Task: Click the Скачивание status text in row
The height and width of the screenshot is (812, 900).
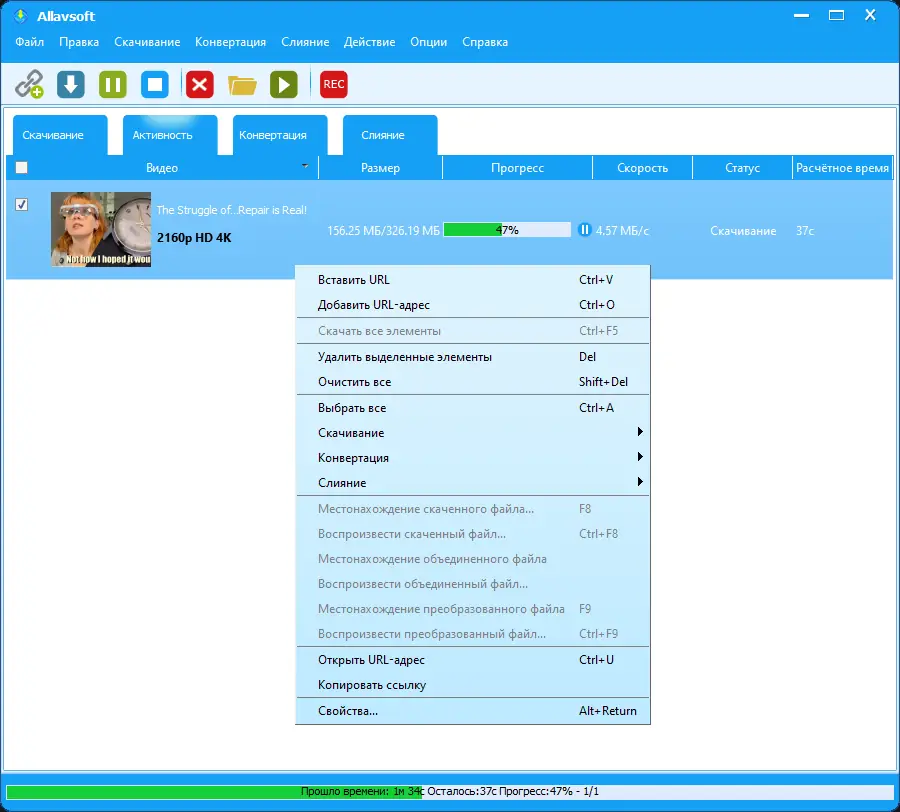Action: click(743, 231)
